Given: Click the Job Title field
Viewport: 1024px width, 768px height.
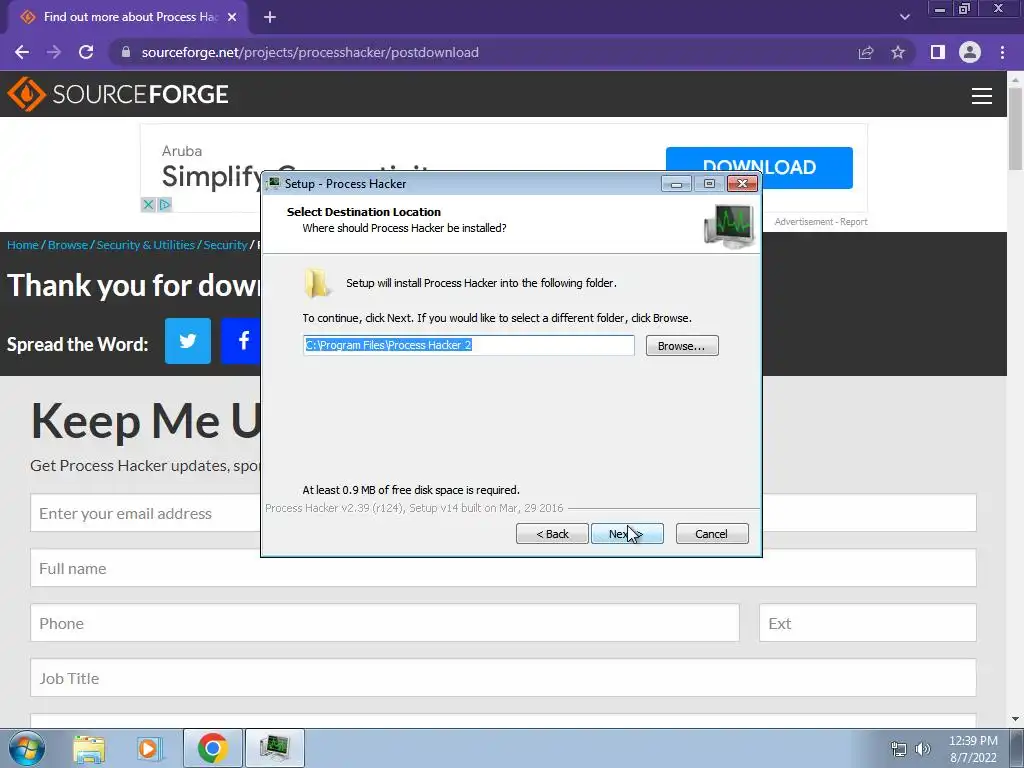Looking at the screenshot, I should pos(503,678).
